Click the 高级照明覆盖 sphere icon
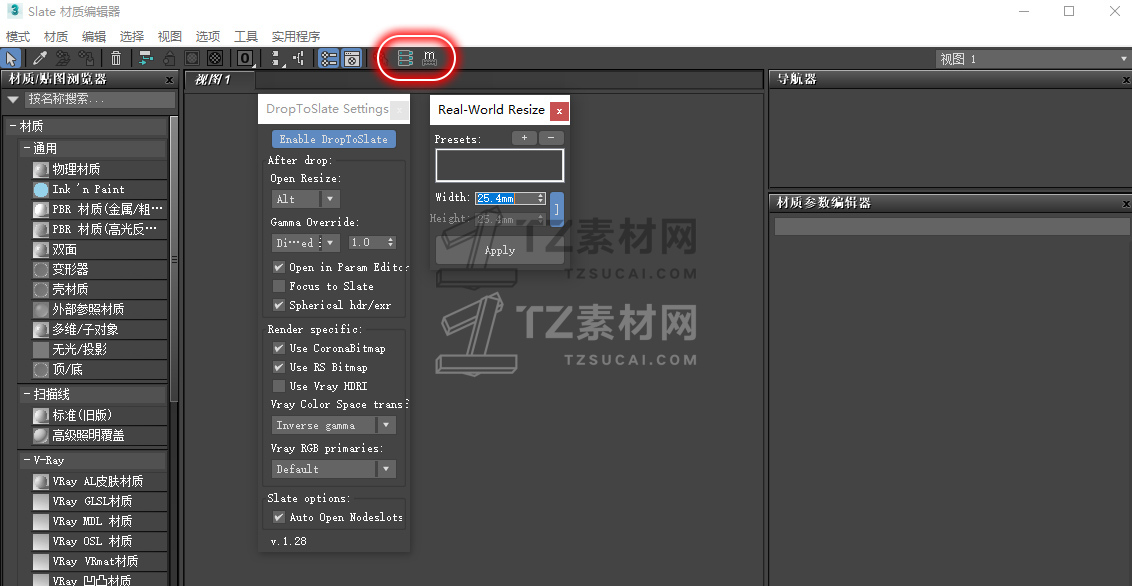 [x=41, y=436]
